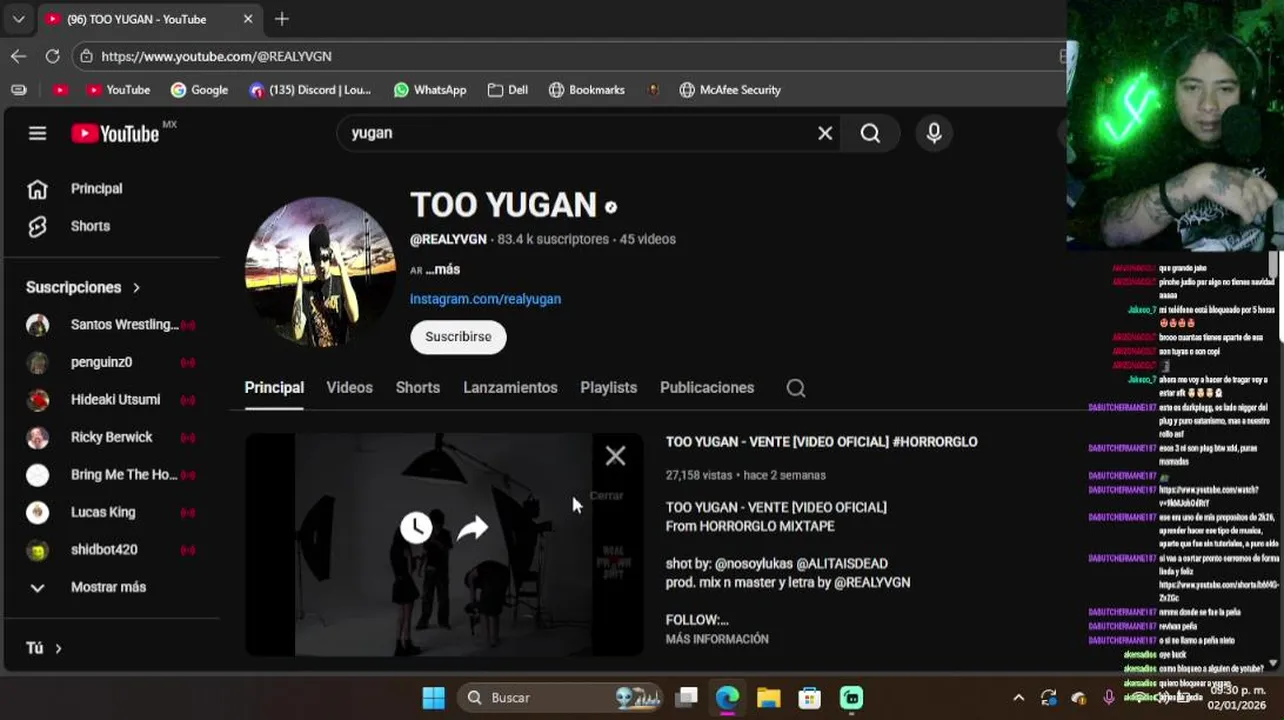Switch to Publicaciones tab
The image size is (1284, 720).
[x=707, y=388]
